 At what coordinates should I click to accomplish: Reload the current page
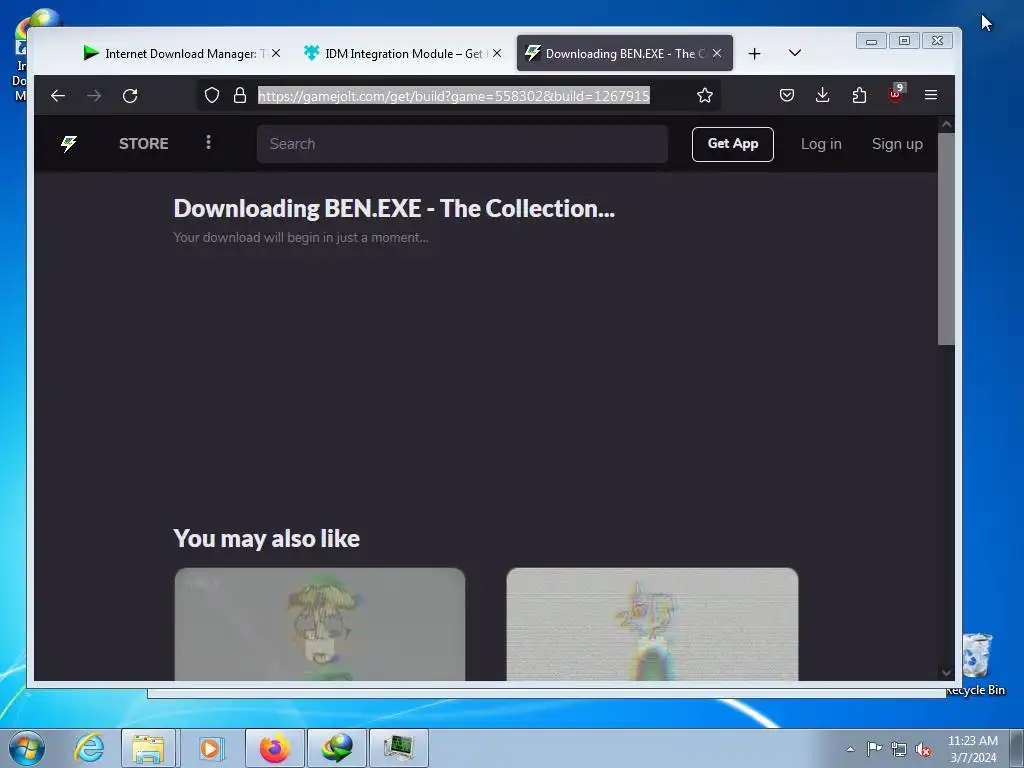coord(130,96)
